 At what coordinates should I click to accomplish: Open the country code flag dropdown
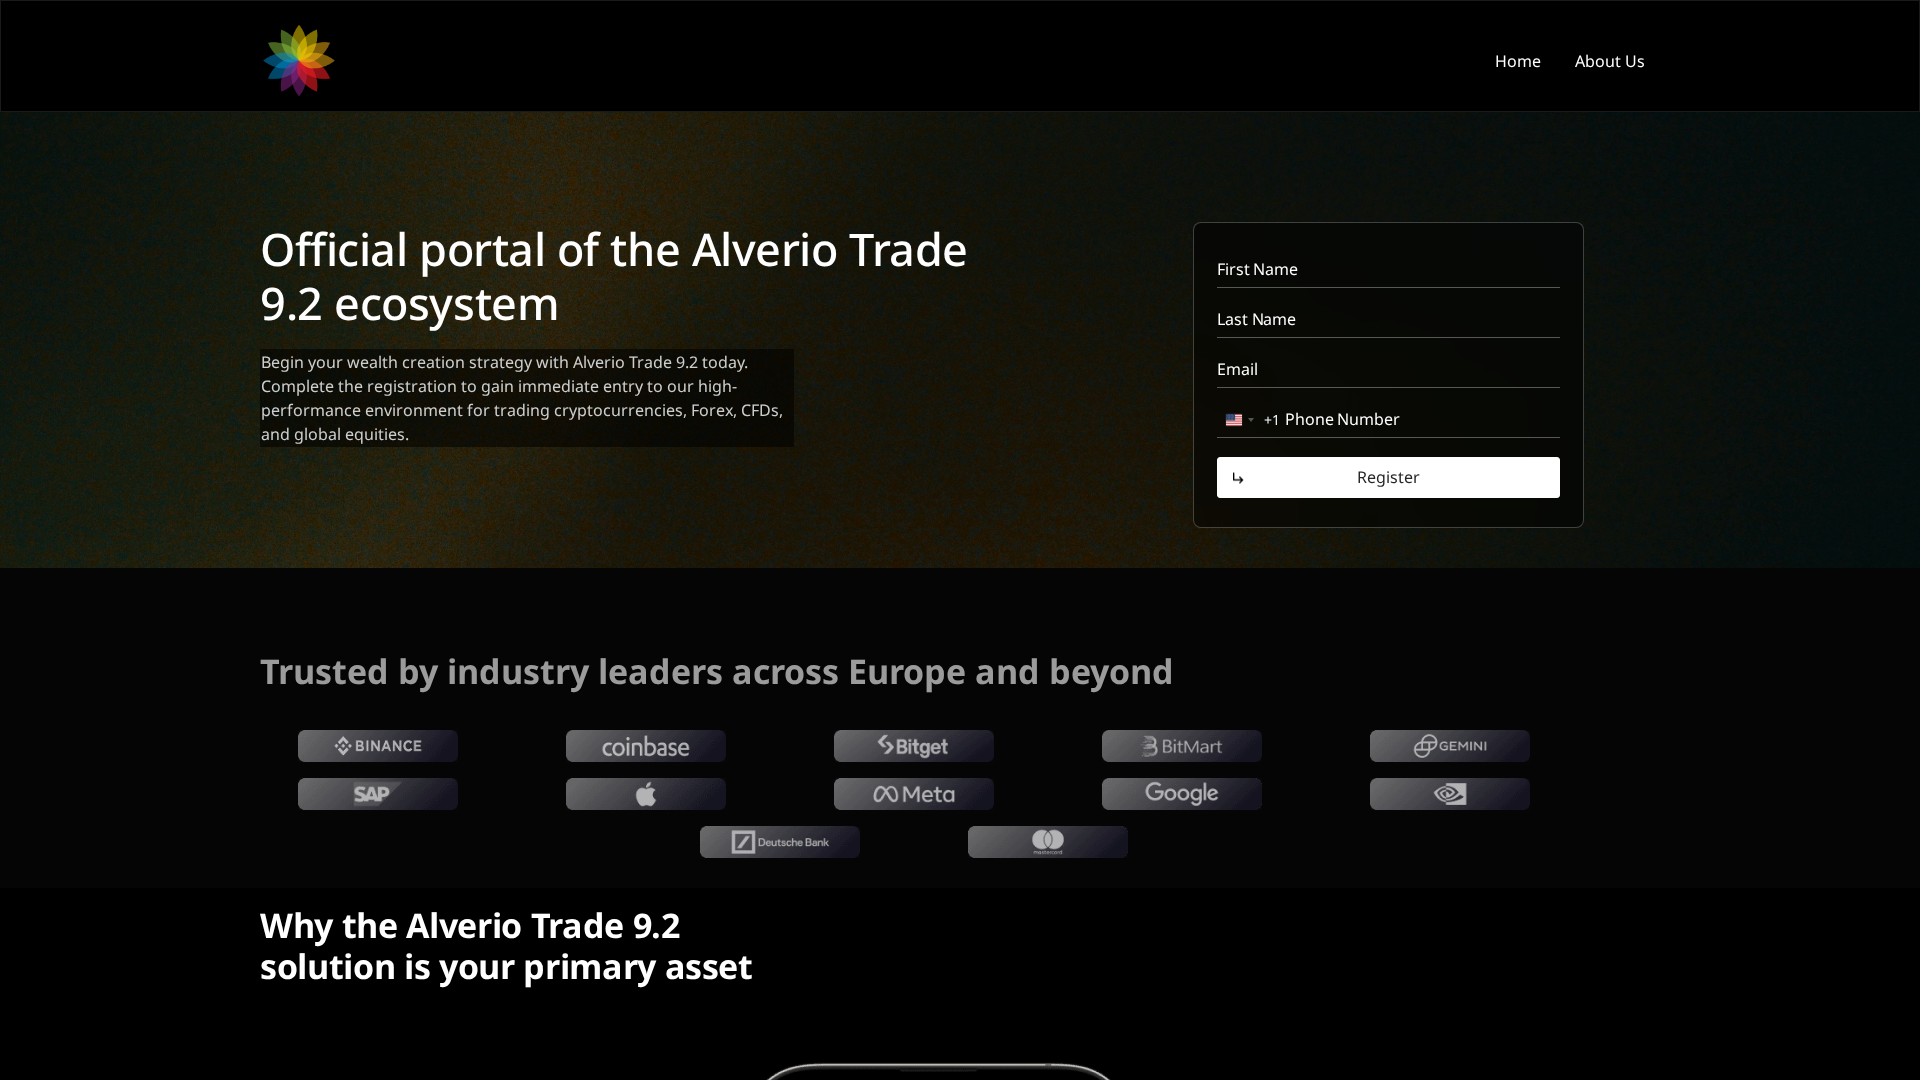1238,419
